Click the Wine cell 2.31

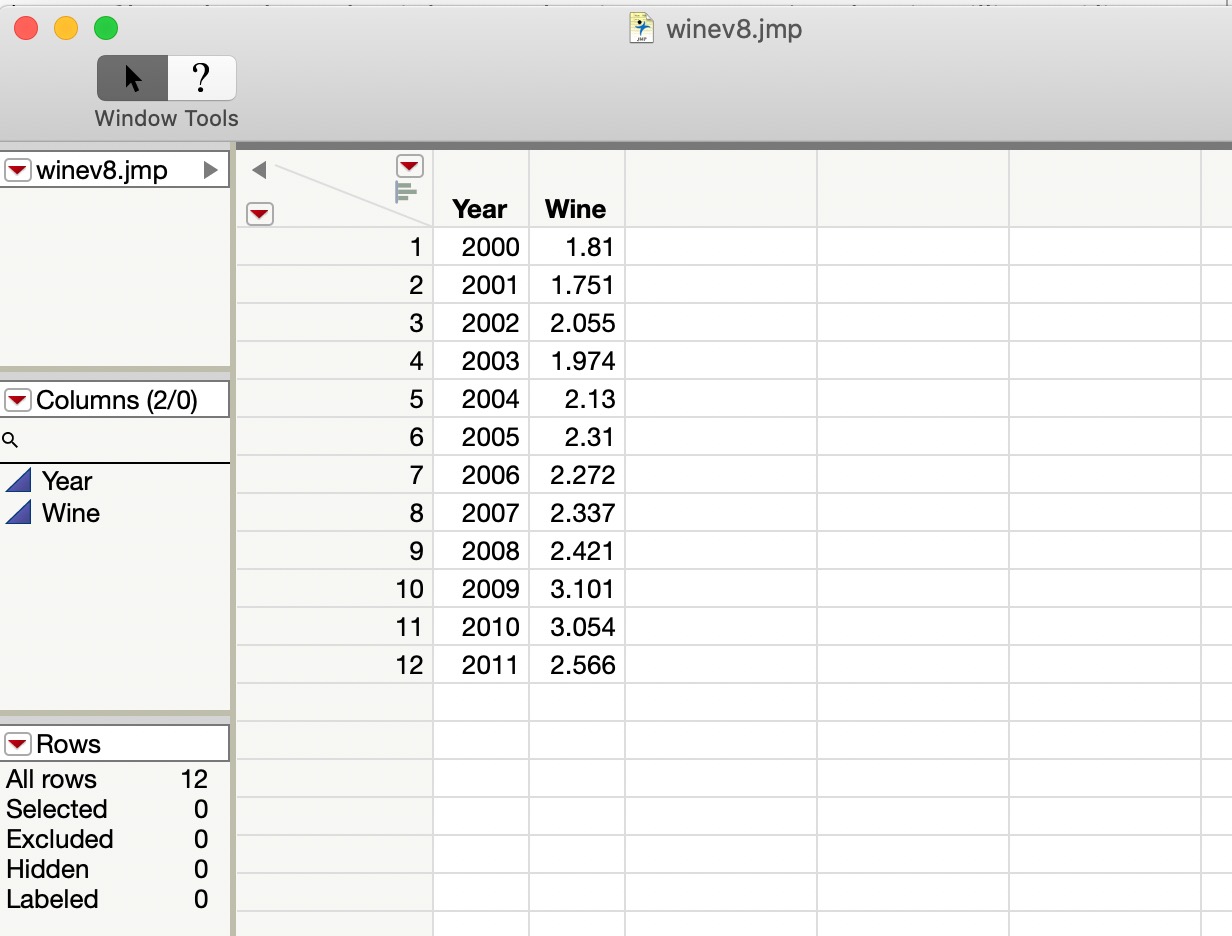point(577,437)
